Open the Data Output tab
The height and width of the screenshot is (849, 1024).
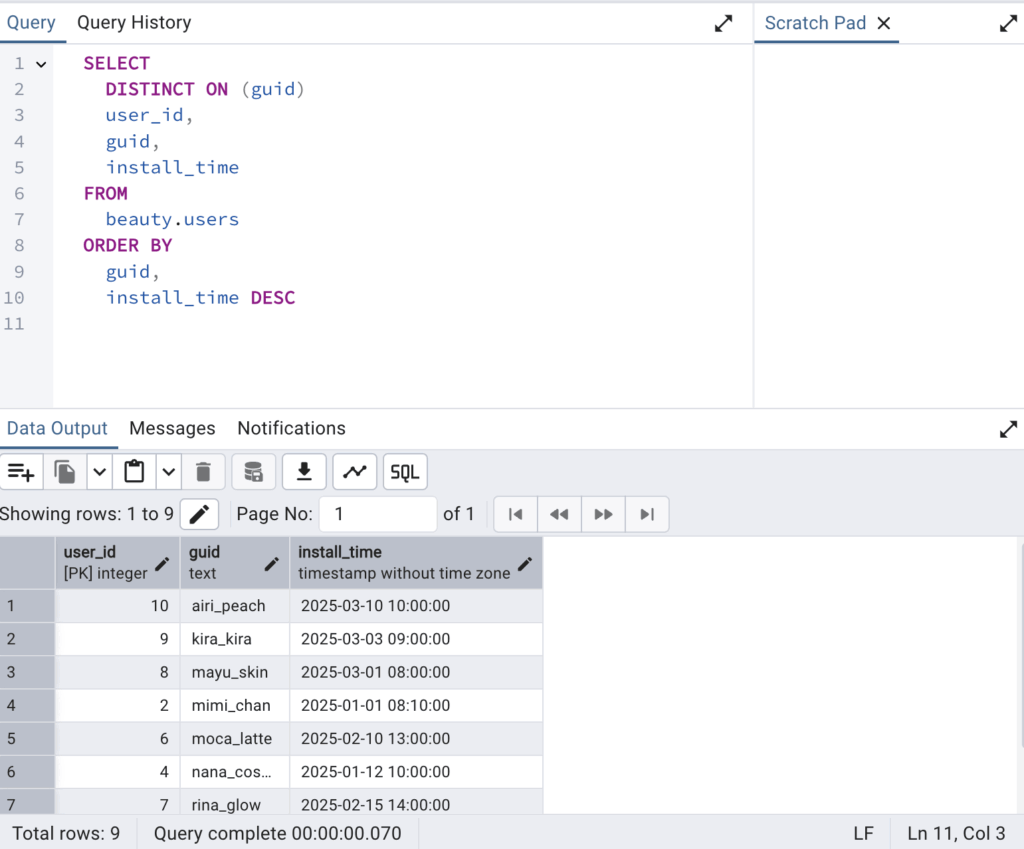pyautogui.click(x=57, y=428)
